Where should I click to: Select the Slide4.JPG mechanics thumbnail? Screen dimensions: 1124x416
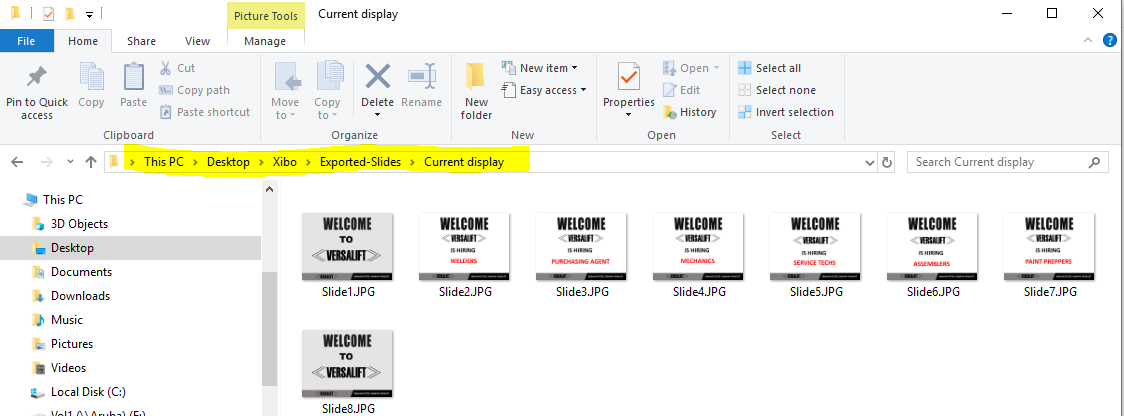click(699, 247)
